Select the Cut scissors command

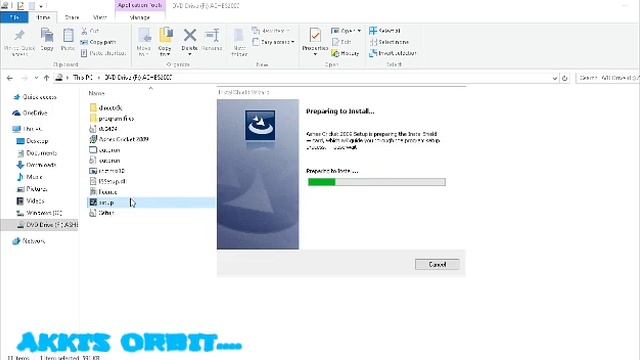(x=90, y=31)
